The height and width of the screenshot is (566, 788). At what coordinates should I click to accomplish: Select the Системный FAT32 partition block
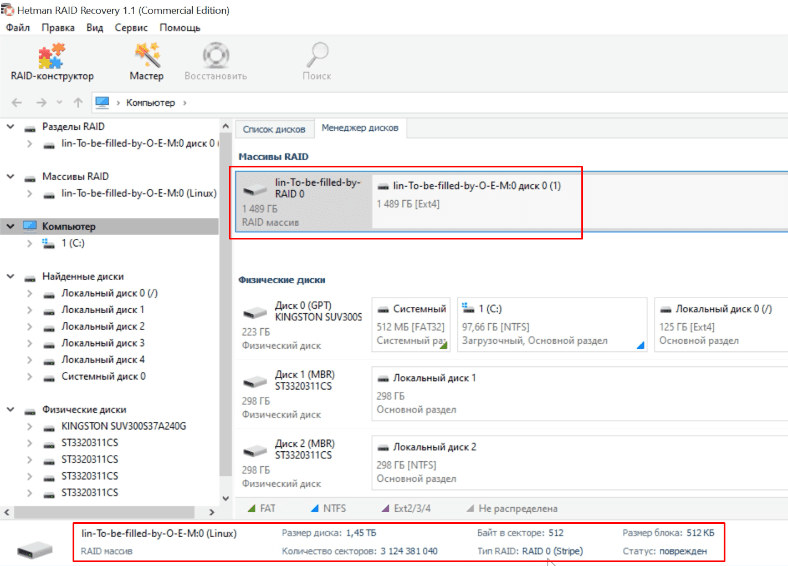(x=411, y=324)
